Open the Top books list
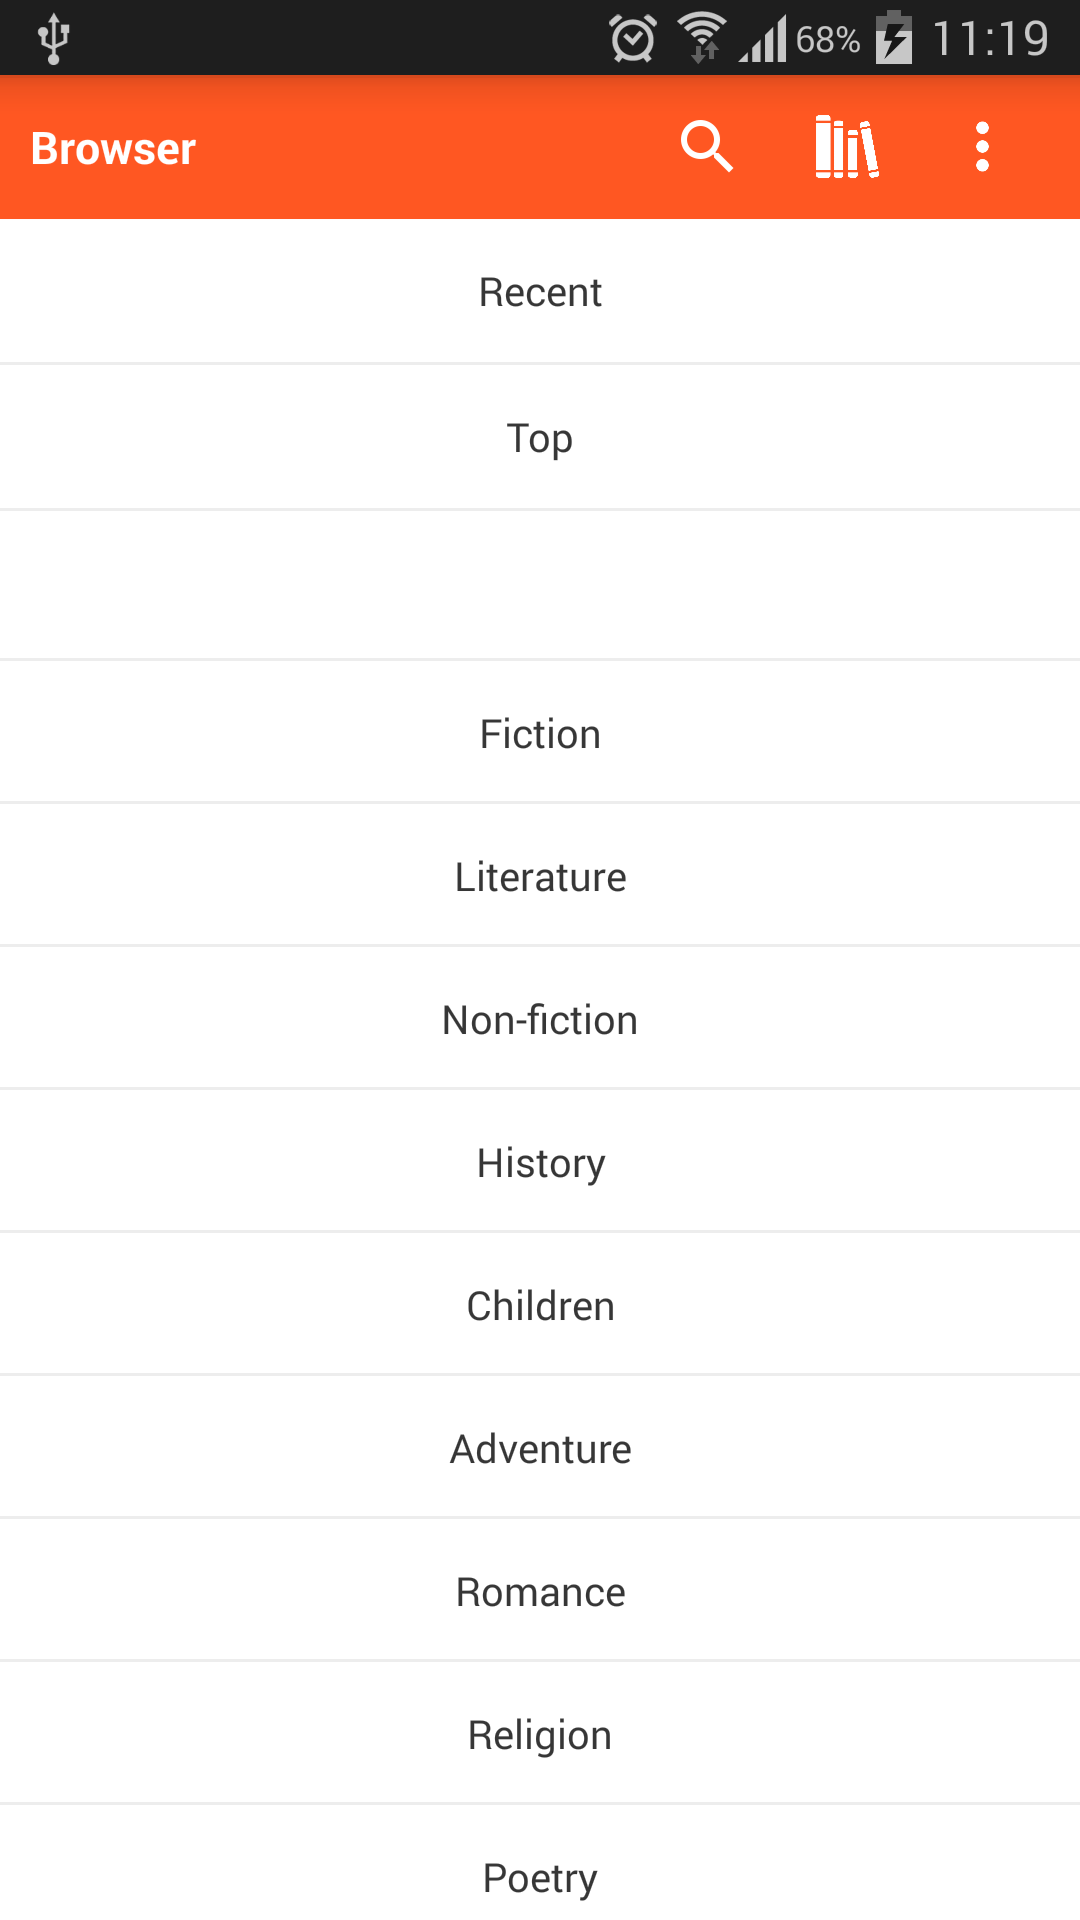This screenshot has height=1920, width=1080. click(x=540, y=438)
